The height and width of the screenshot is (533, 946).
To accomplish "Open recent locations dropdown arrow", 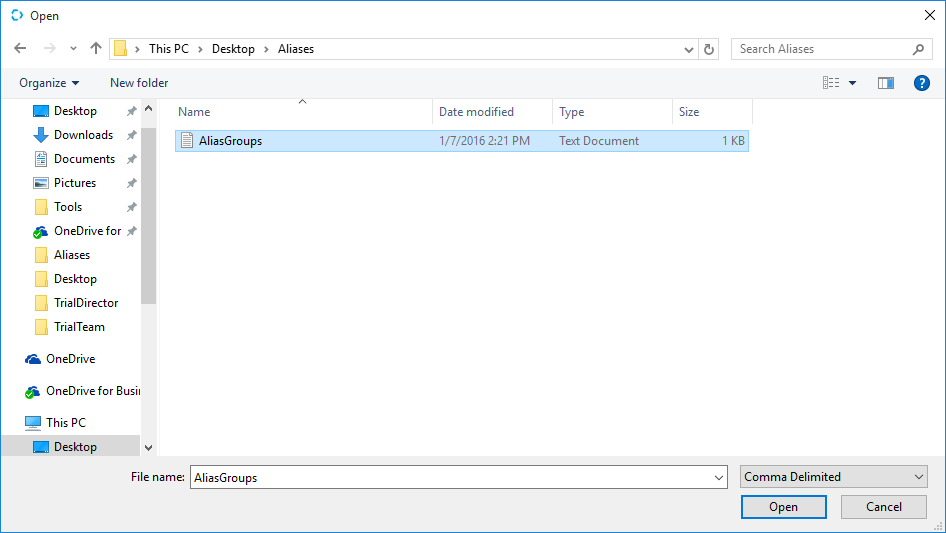I will pos(73,49).
